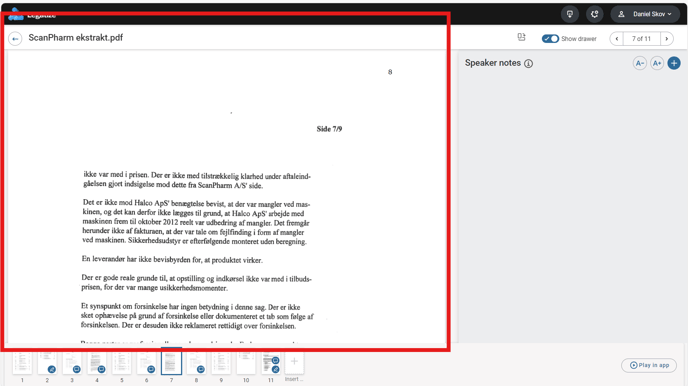This screenshot has height=386, width=688.
Task: Toggle the Show drawer switch
Action: 550,39
